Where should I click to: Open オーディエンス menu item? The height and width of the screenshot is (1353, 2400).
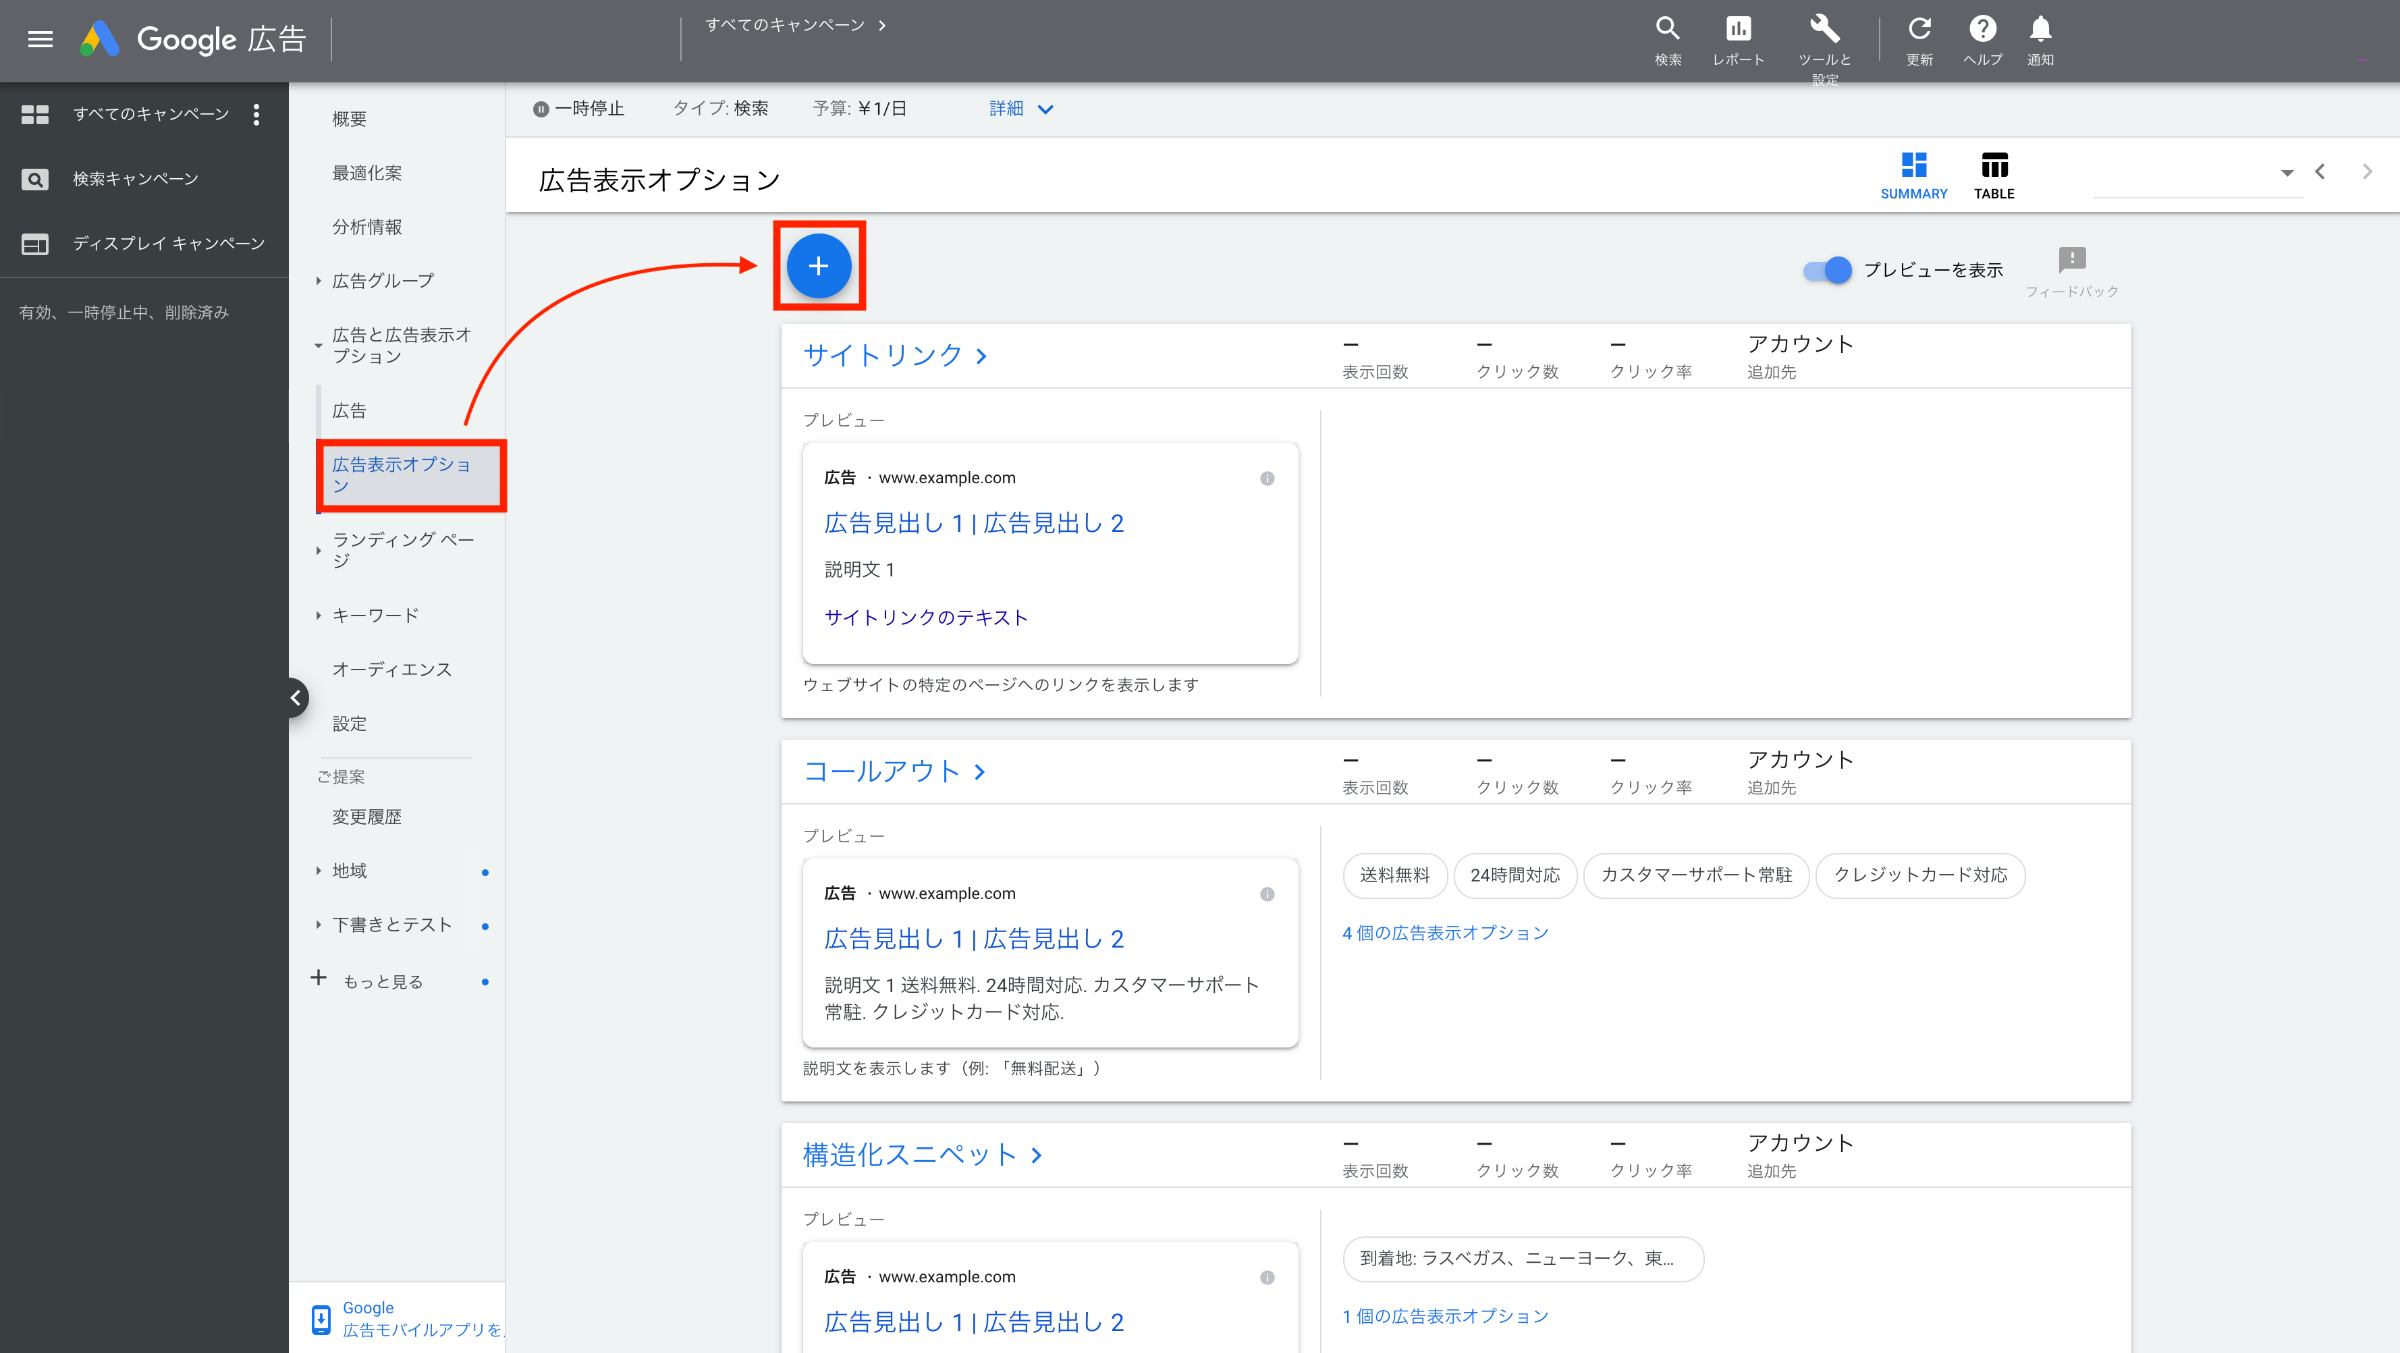pyautogui.click(x=392, y=669)
